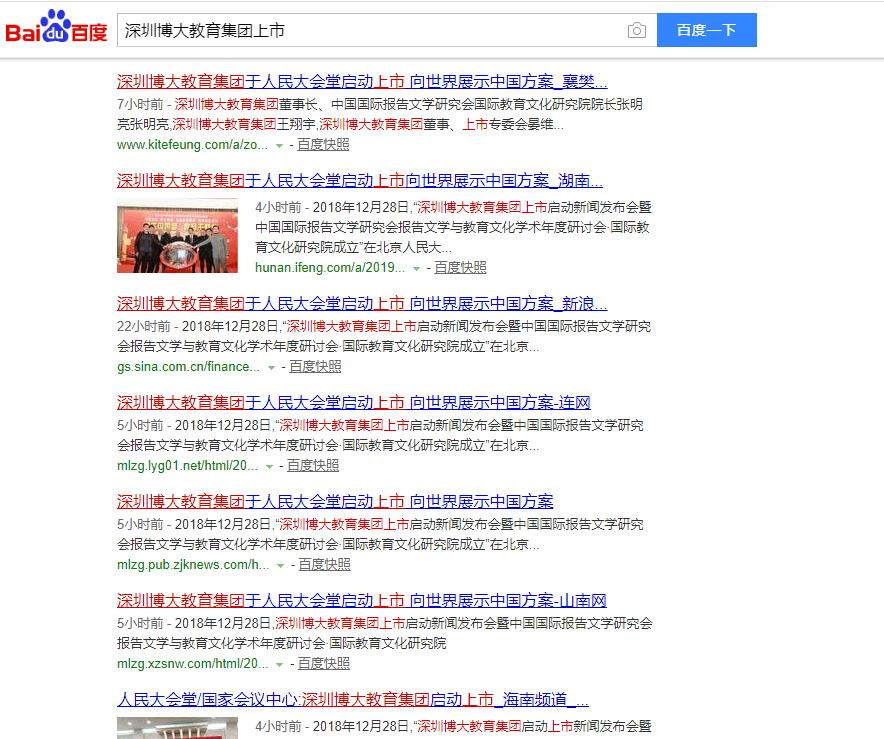
Task: Click the snippet text starting with 7小时前
Action: [x=380, y=114]
